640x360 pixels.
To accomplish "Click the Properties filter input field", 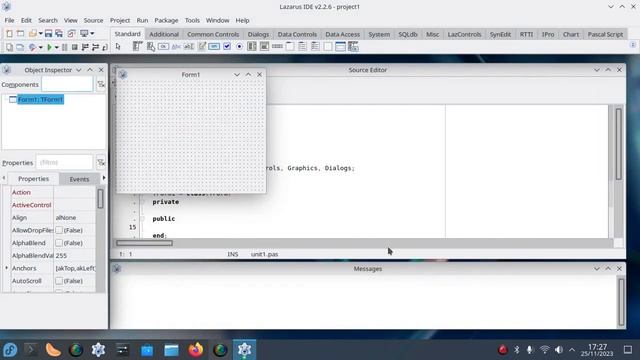I will click(x=64, y=162).
